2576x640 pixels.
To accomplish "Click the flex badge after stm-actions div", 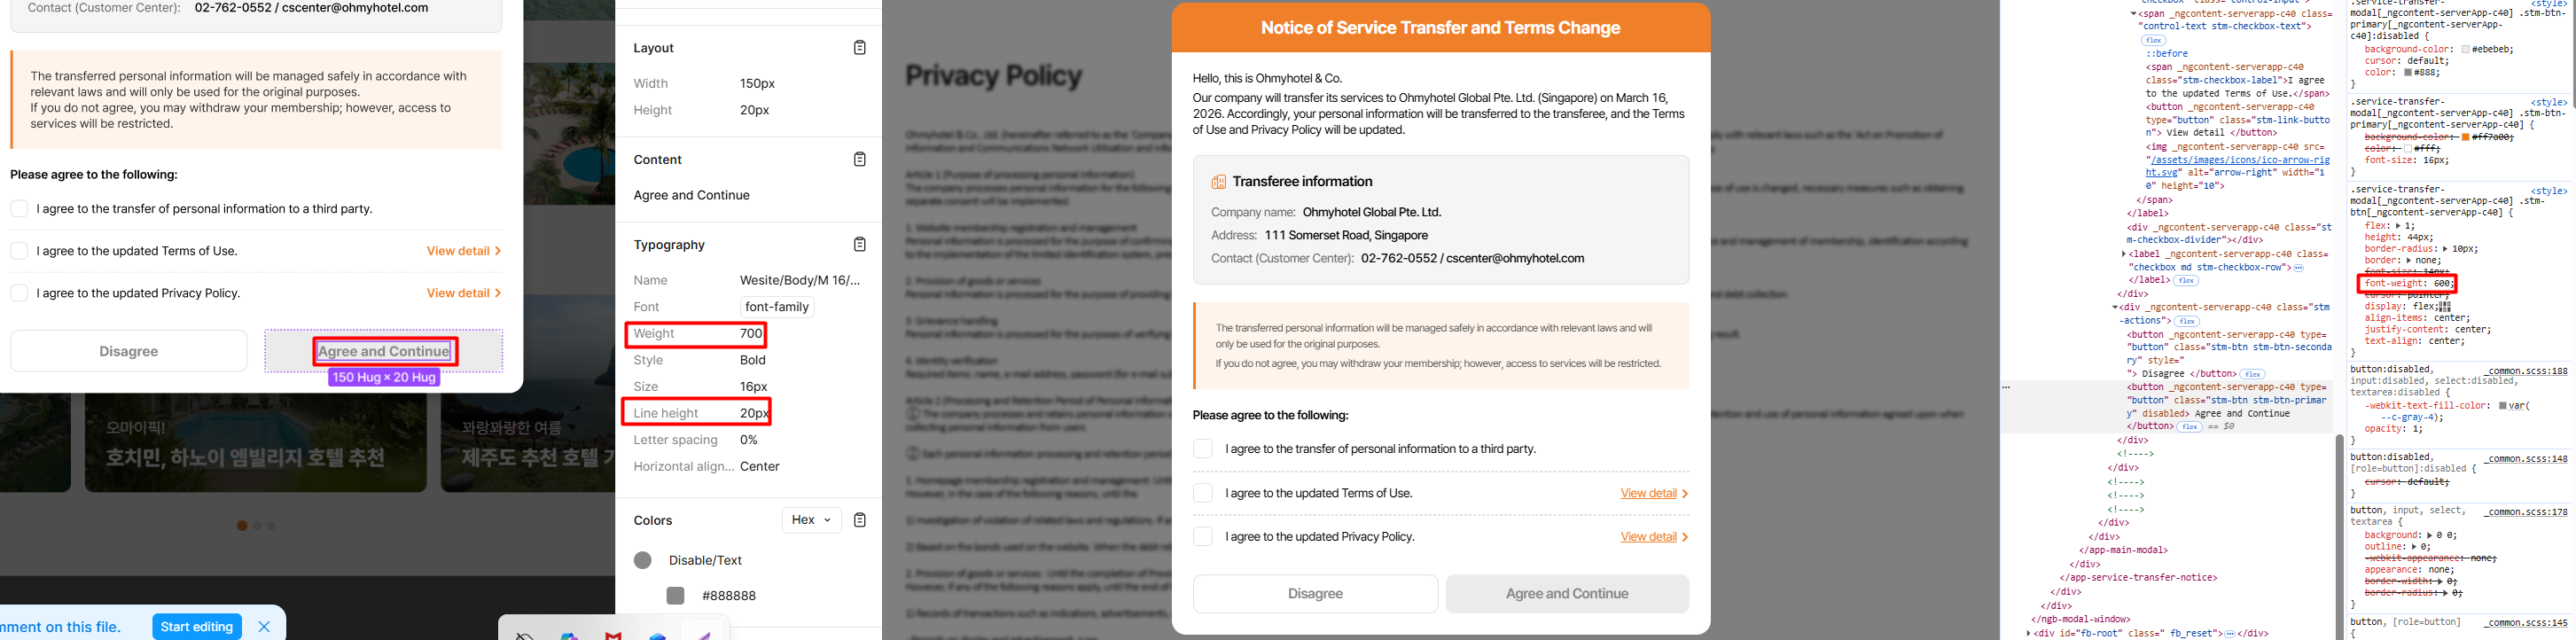I will coord(2187,321).
